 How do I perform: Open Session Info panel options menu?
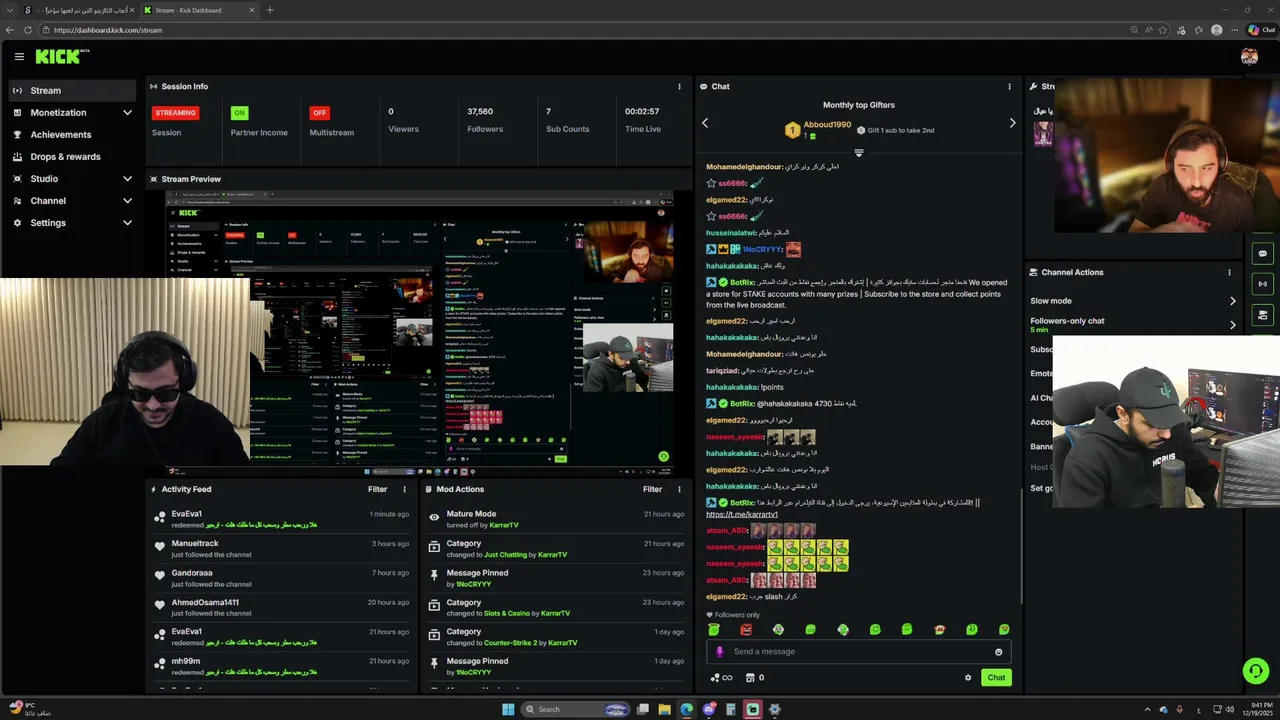[x=679, y=87]
